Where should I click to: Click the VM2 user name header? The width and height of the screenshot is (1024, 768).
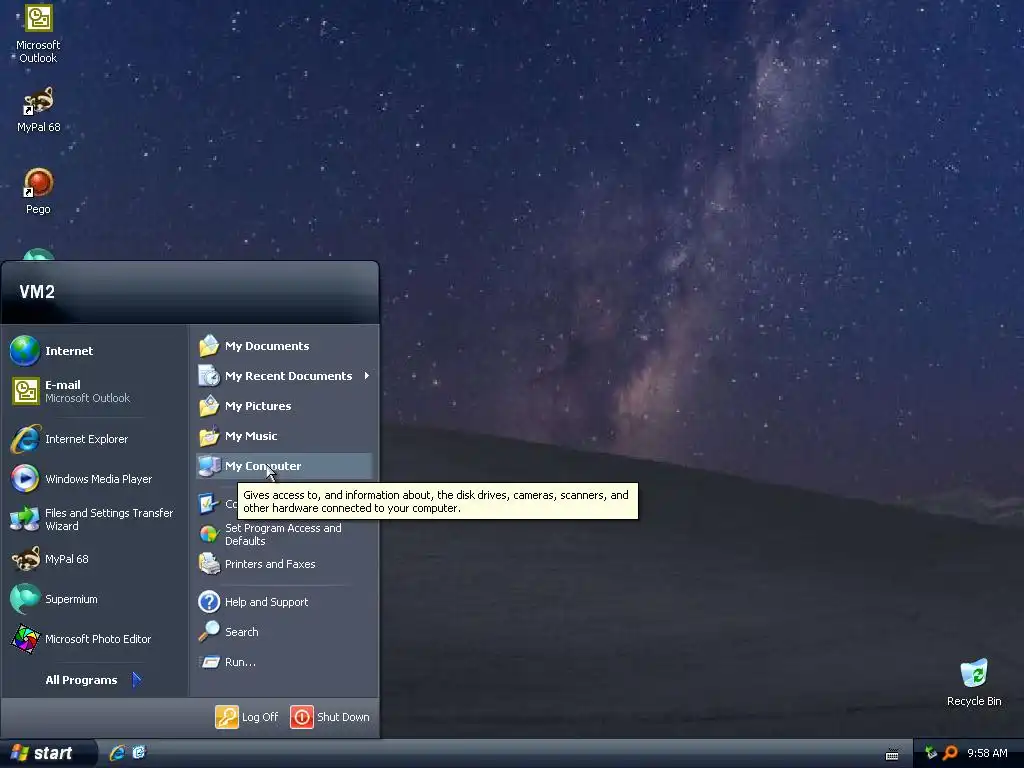point(37,292)
